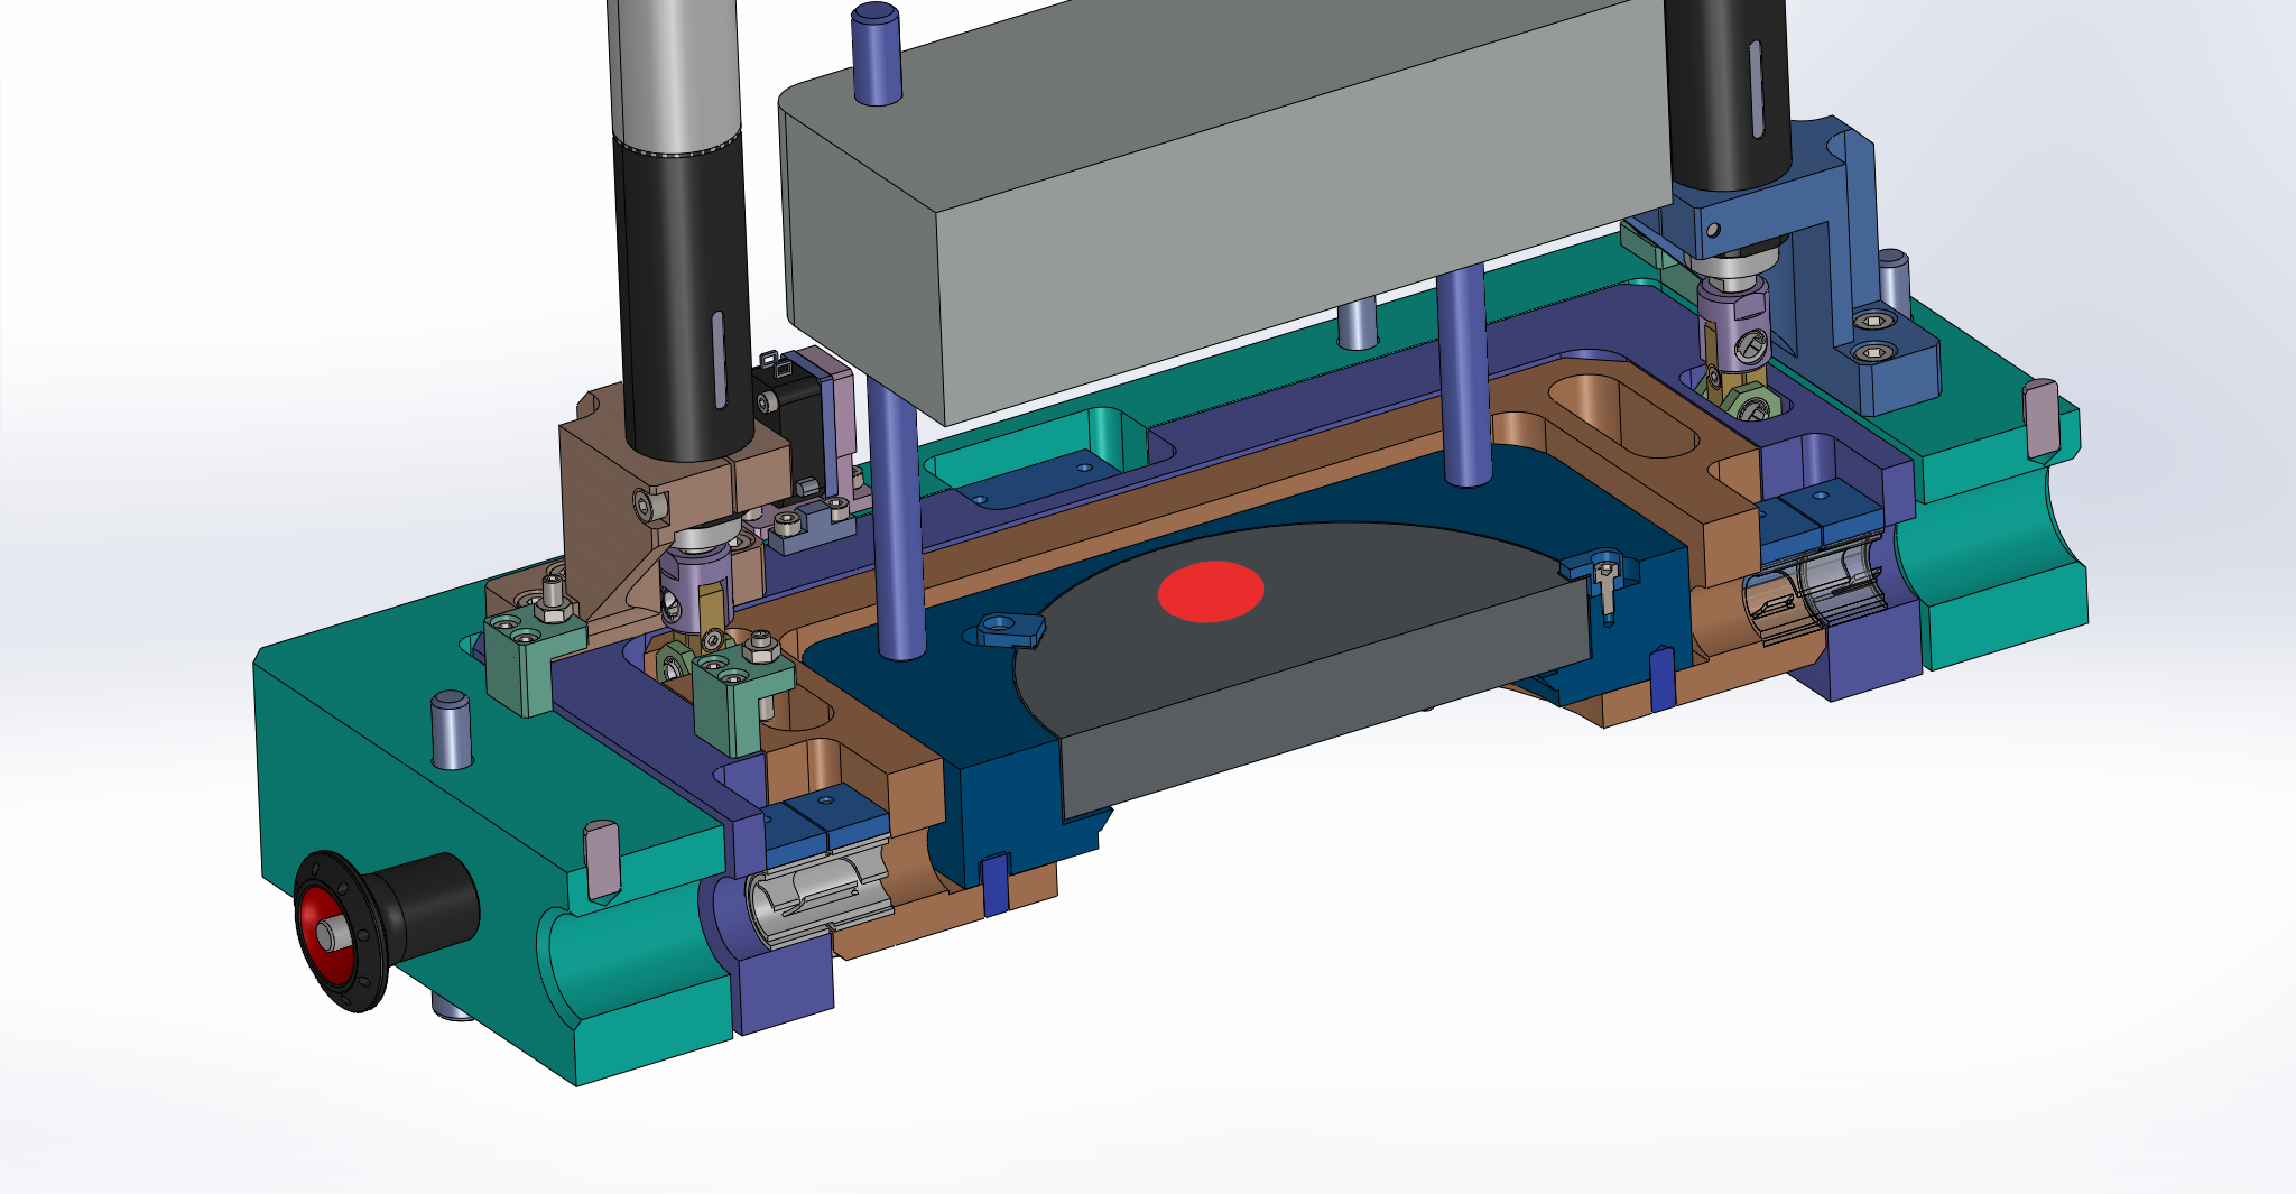This screenshot has width=2296, height=1194.
Task: Click the red spot on the dark disc
Action: pyautogui.click(x=1211, y=592)
